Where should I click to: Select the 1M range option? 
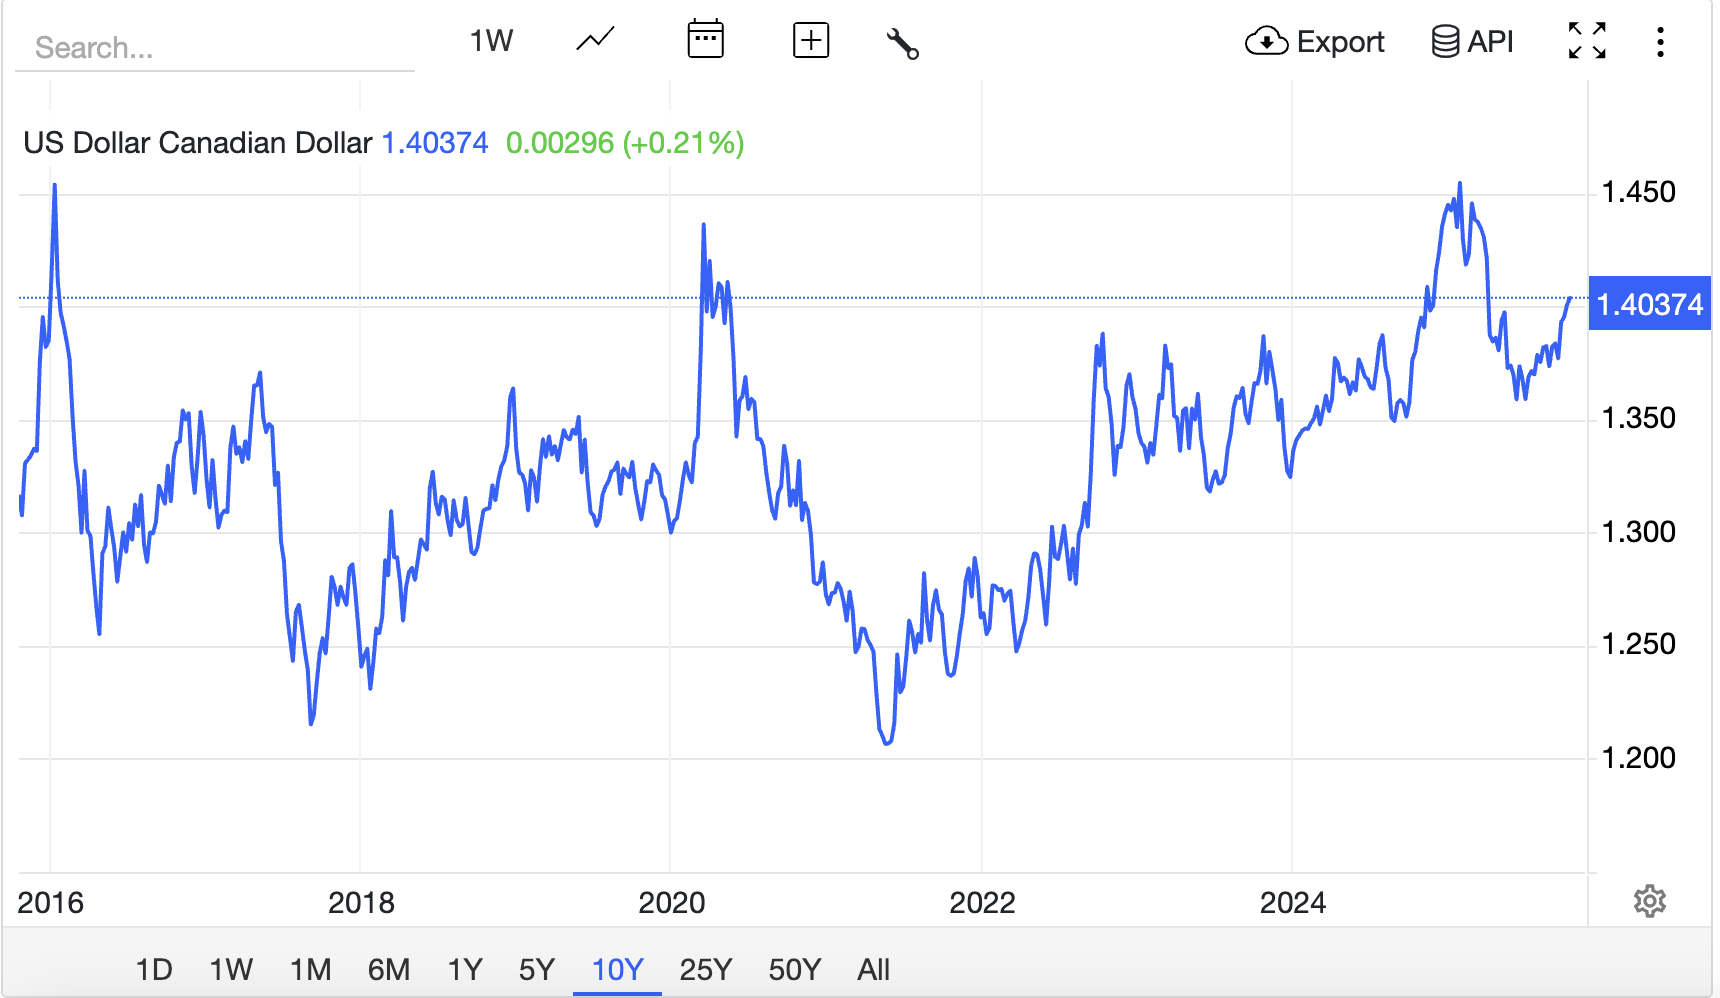(x=310, y=969)
